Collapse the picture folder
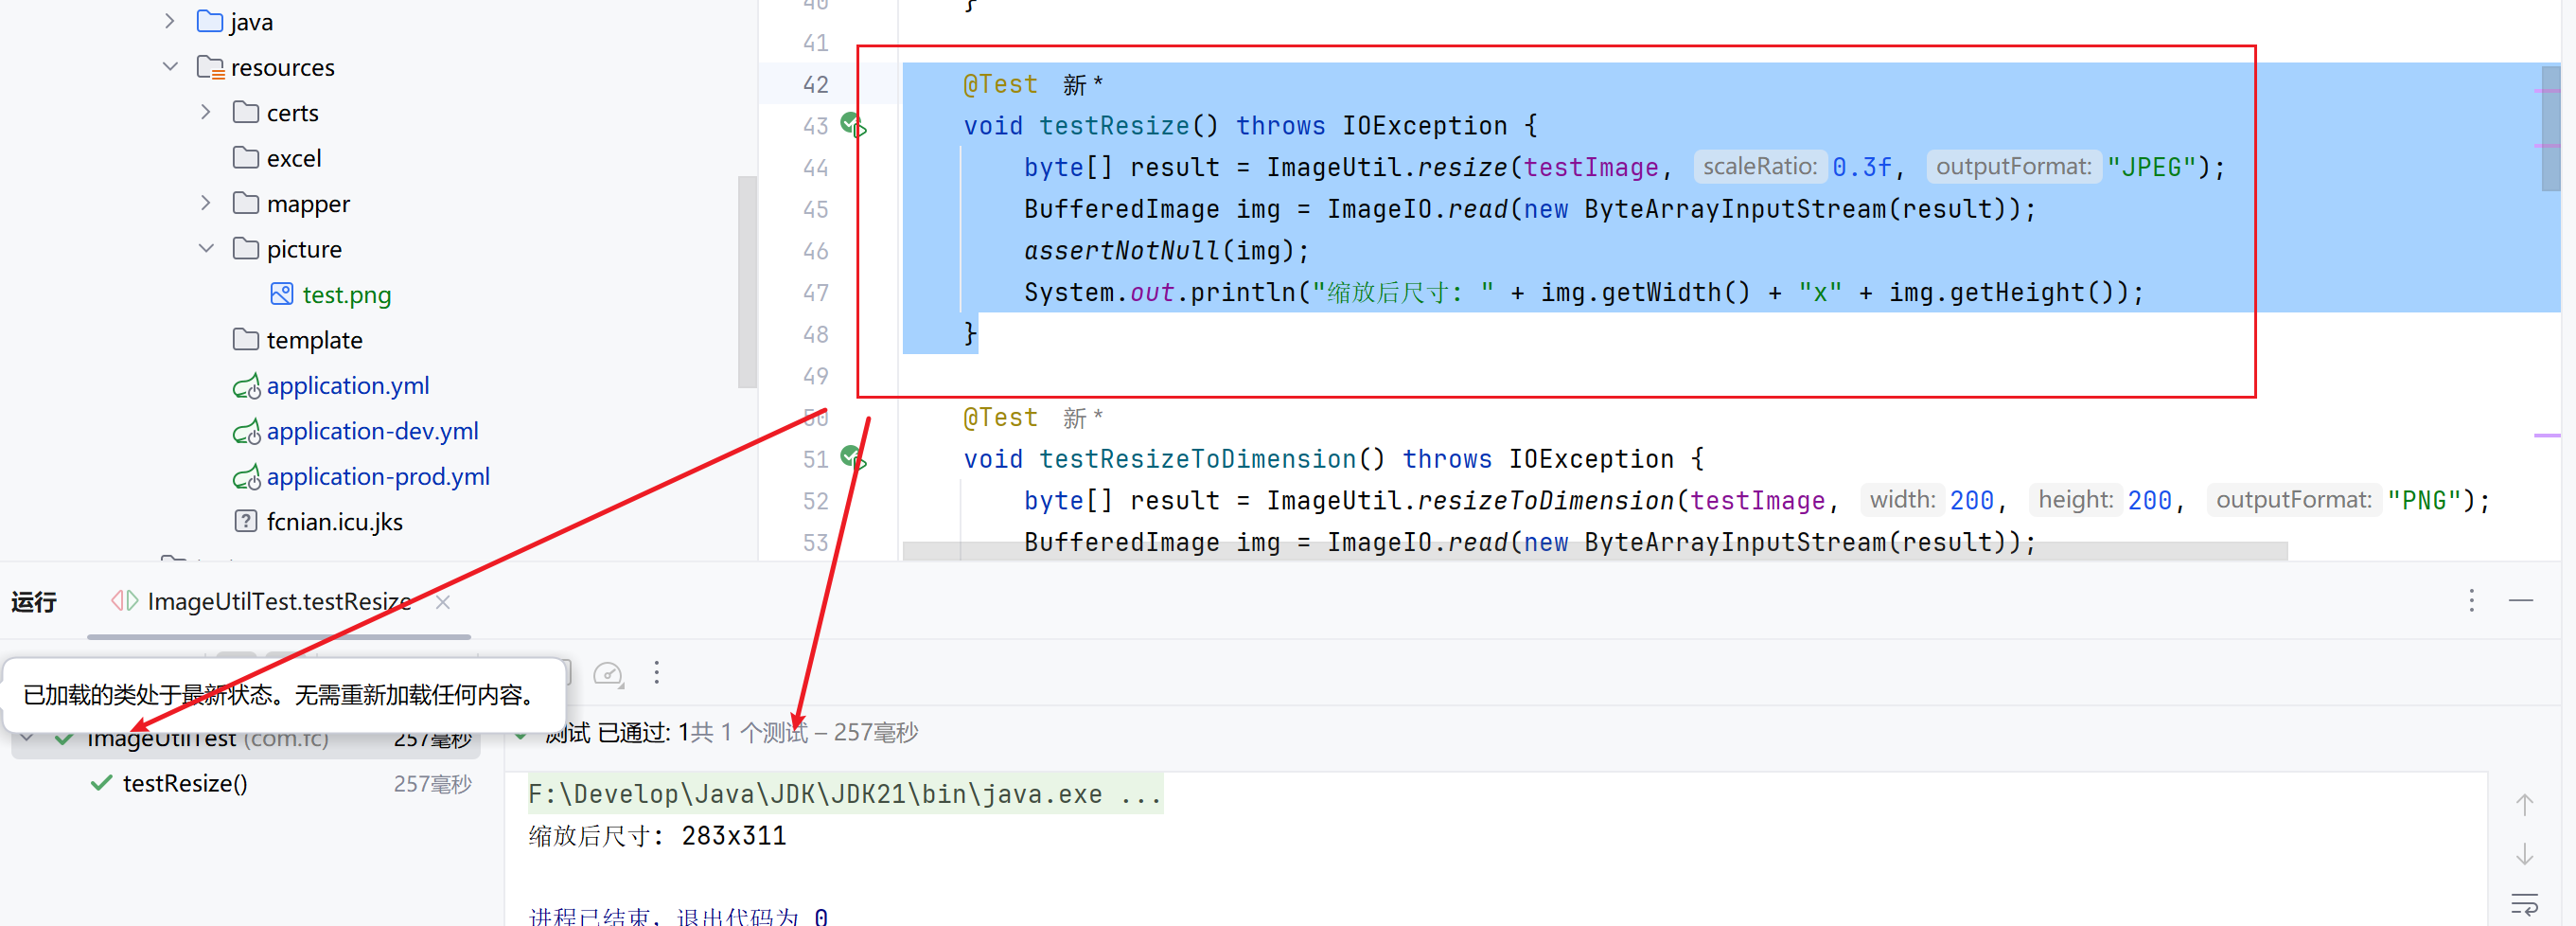 205,248
